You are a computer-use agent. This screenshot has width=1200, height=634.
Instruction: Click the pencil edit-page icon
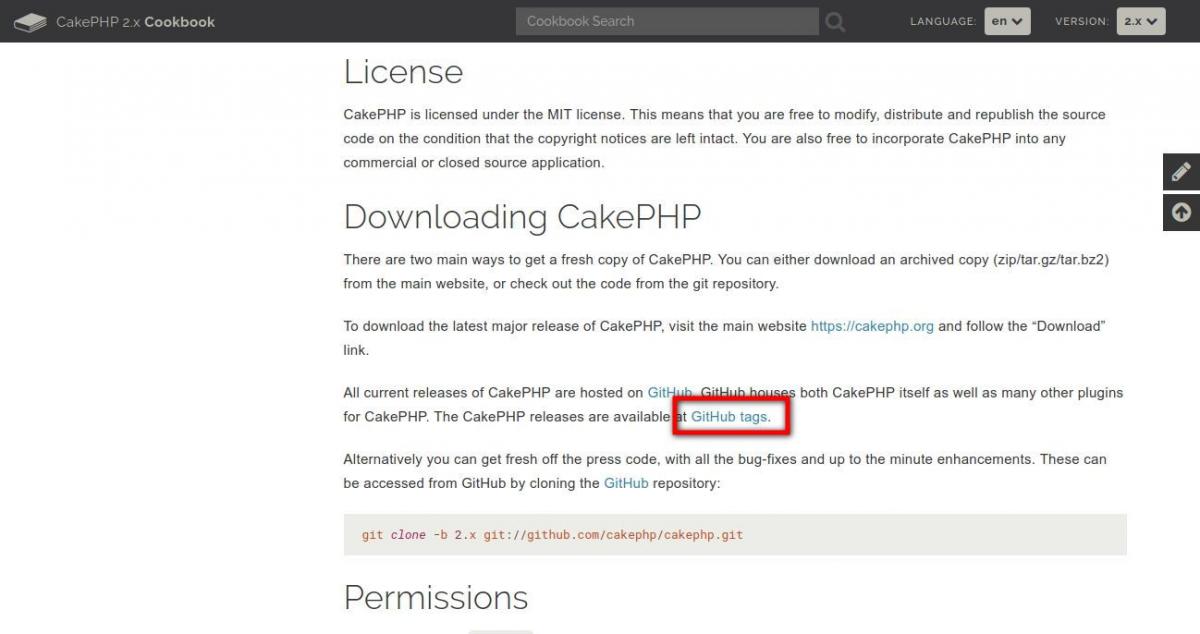coord(1181,172)
